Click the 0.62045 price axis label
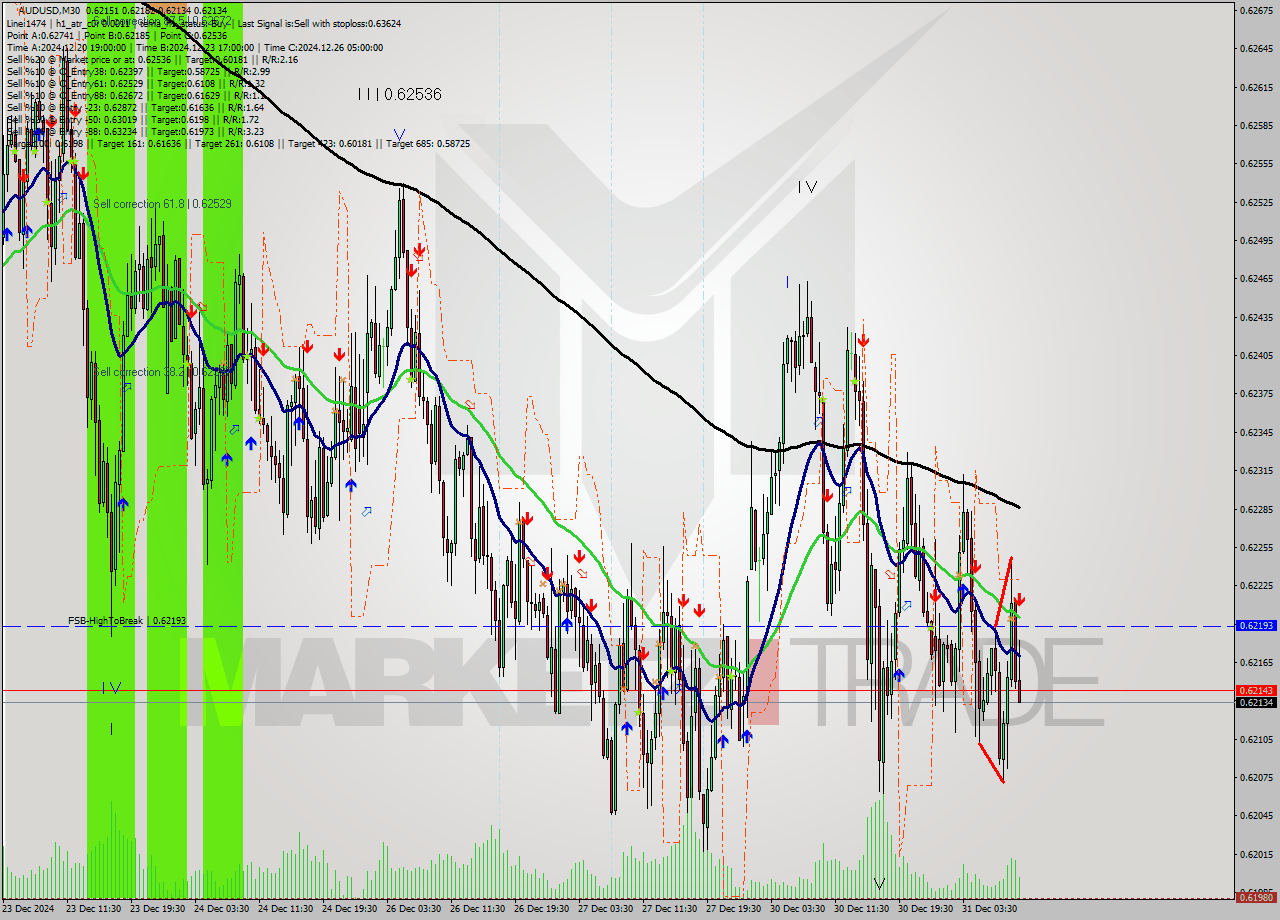This screenshot has width=1280, height=920. coord(1255,815)
